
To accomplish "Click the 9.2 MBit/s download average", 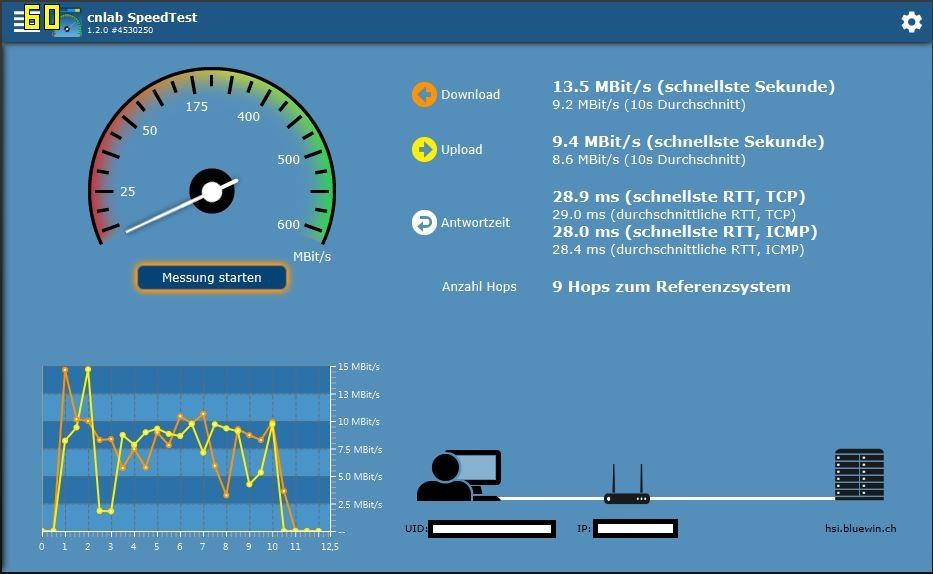I will [x=649, y=105].
